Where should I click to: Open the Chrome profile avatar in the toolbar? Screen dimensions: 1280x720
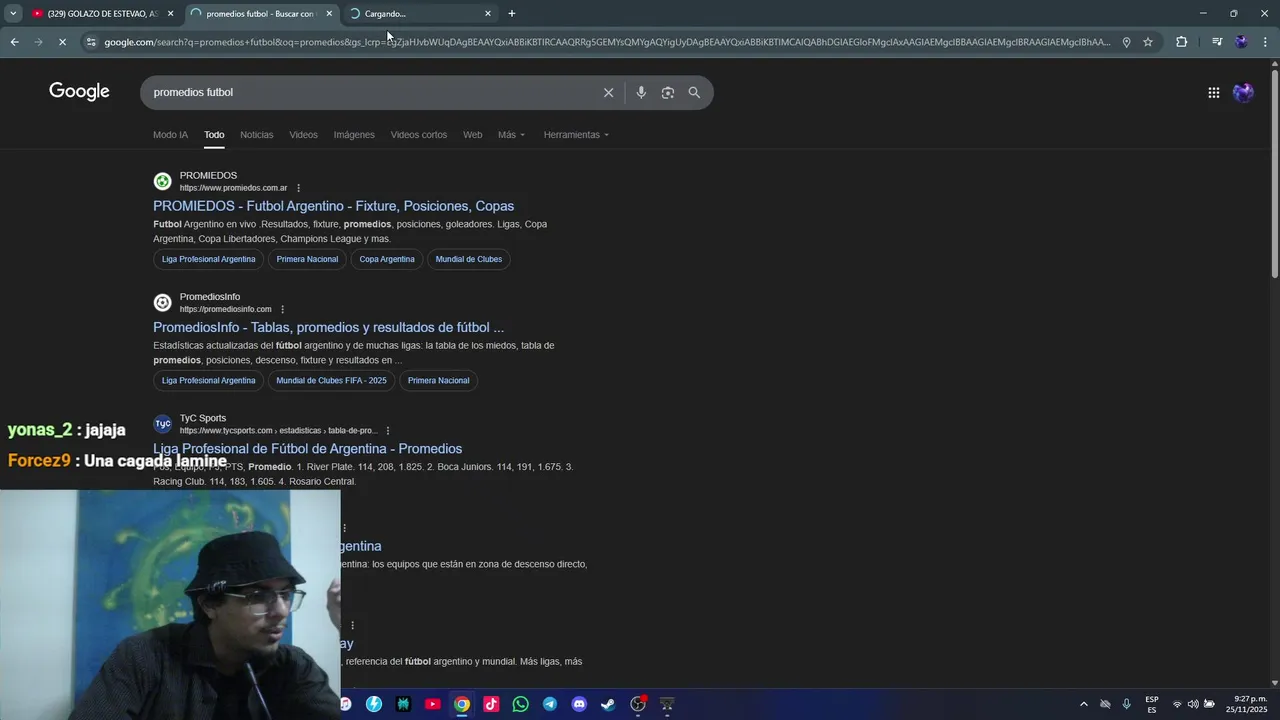[1241, 42]
